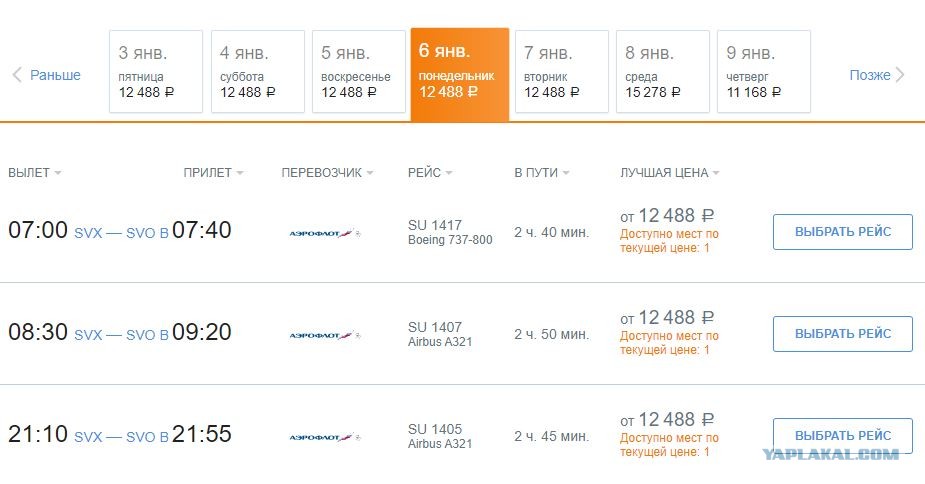The height and width of the screenshot is (484, 925).
Task: Choose the 07:00 flight with ВЫБРАТЬ РЕЙС
Action: point(842,232)
